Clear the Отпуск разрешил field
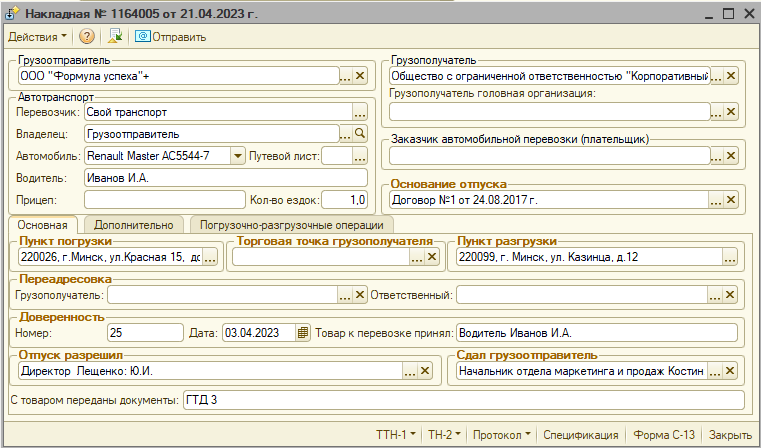The width and height of the screenshot is (761, 448). click(427, 371)
